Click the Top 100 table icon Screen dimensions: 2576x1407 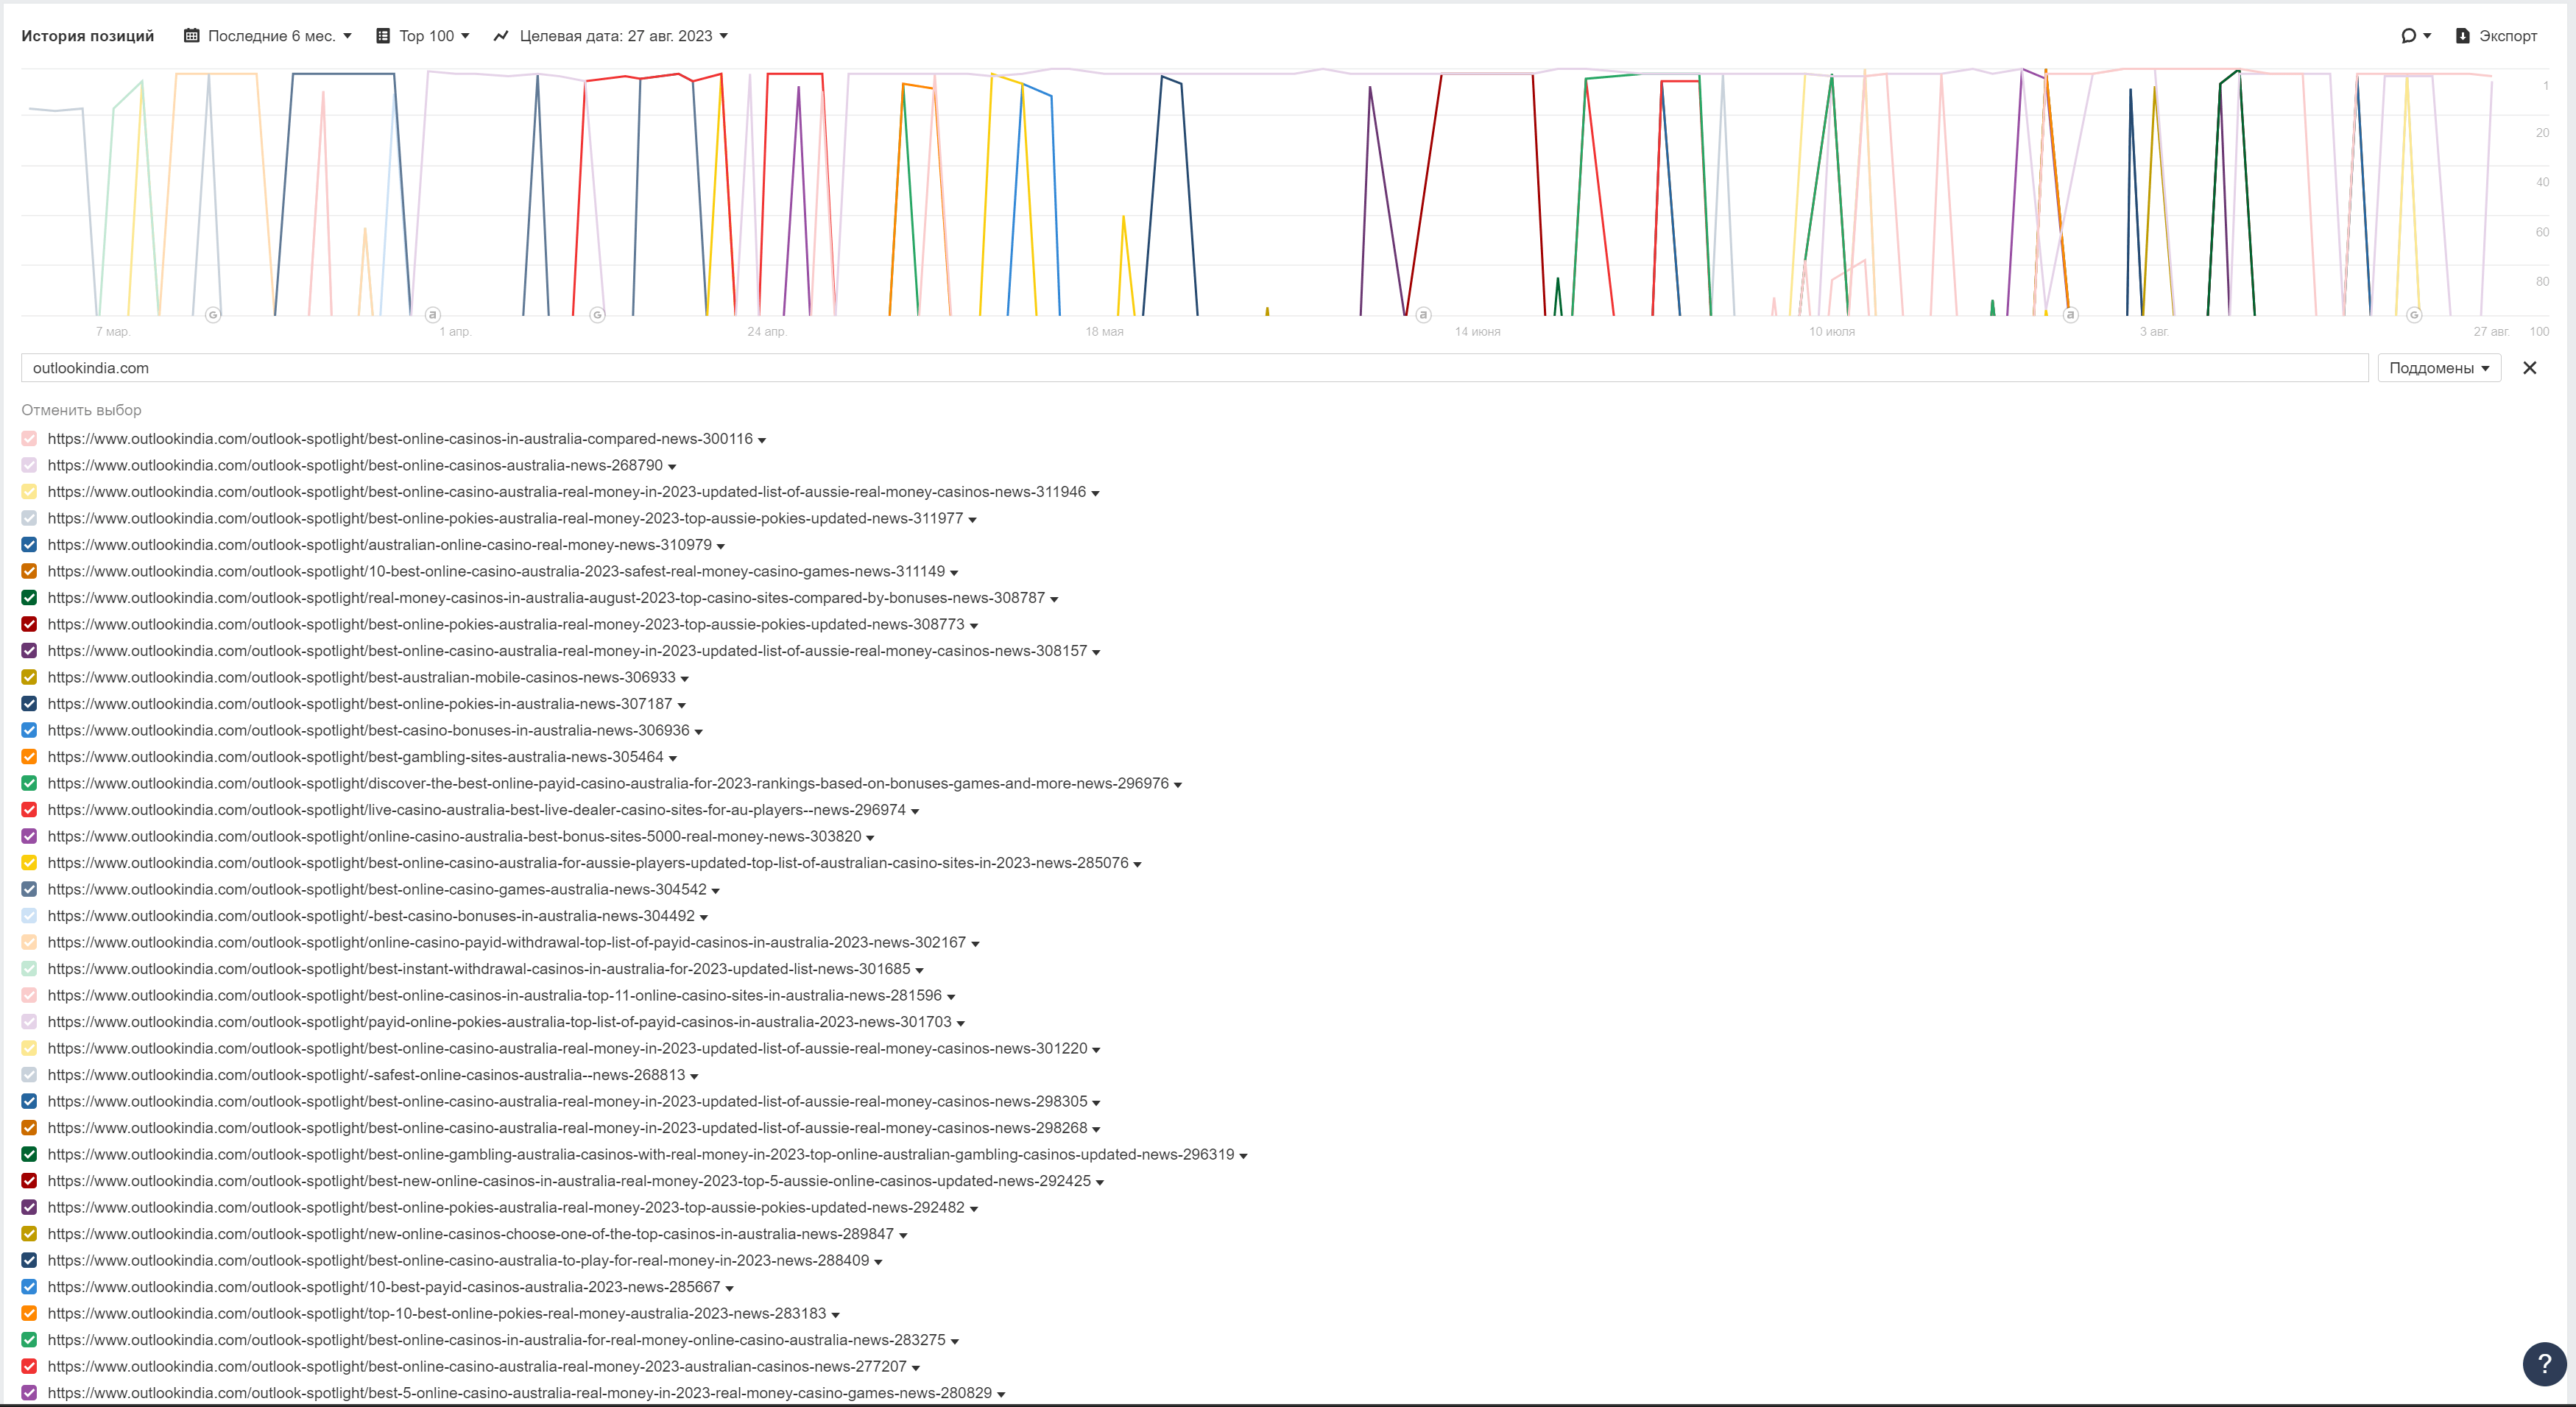[x=382, y=36]
